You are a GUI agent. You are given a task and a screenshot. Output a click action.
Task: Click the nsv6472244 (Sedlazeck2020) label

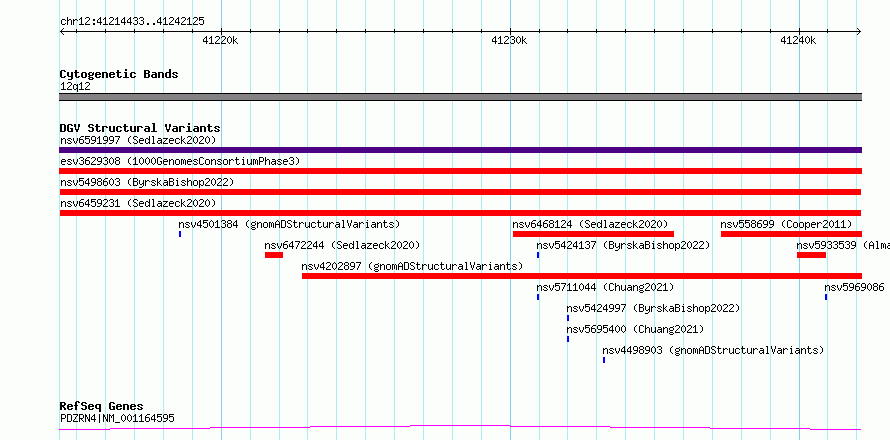tap(342, 245)
